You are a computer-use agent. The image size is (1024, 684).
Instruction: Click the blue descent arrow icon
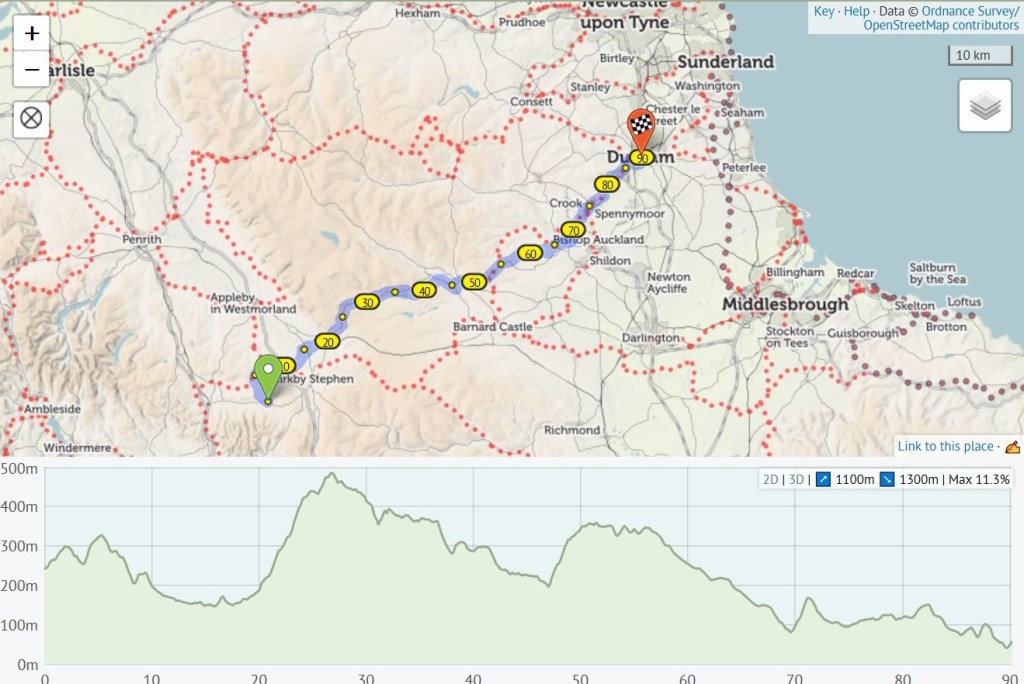coord(888,480)
